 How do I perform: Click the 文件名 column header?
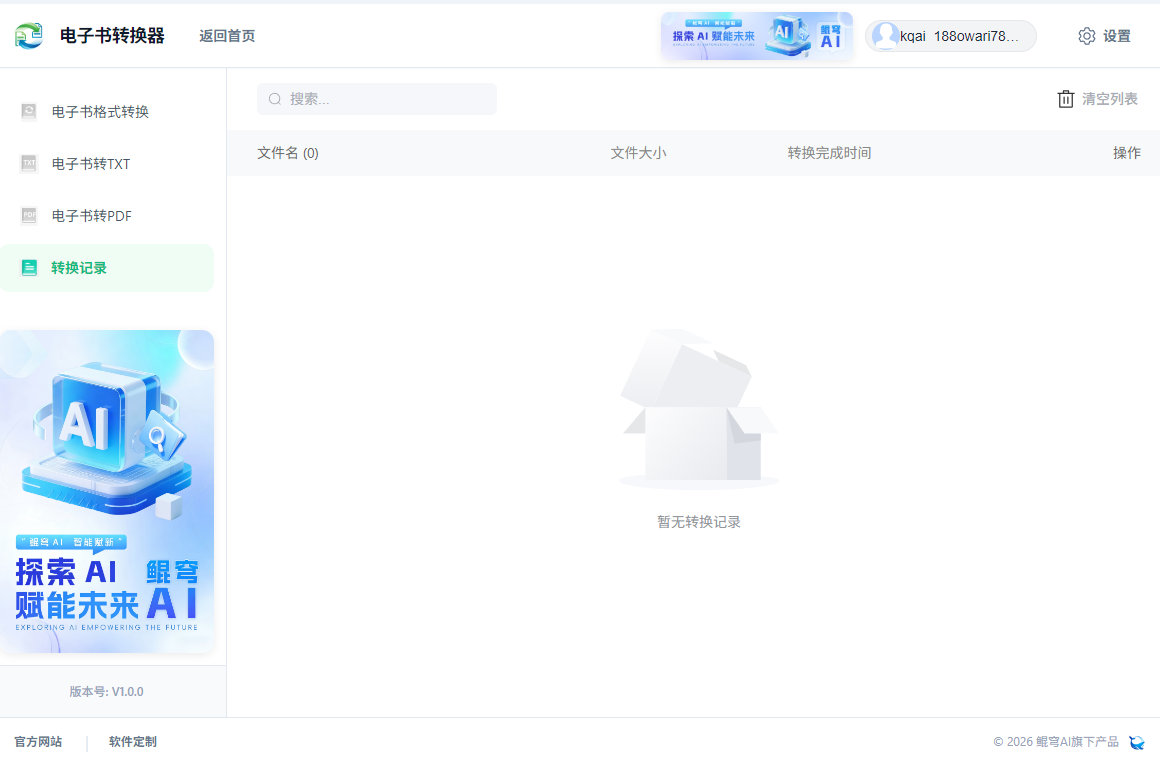coord(288,153)
